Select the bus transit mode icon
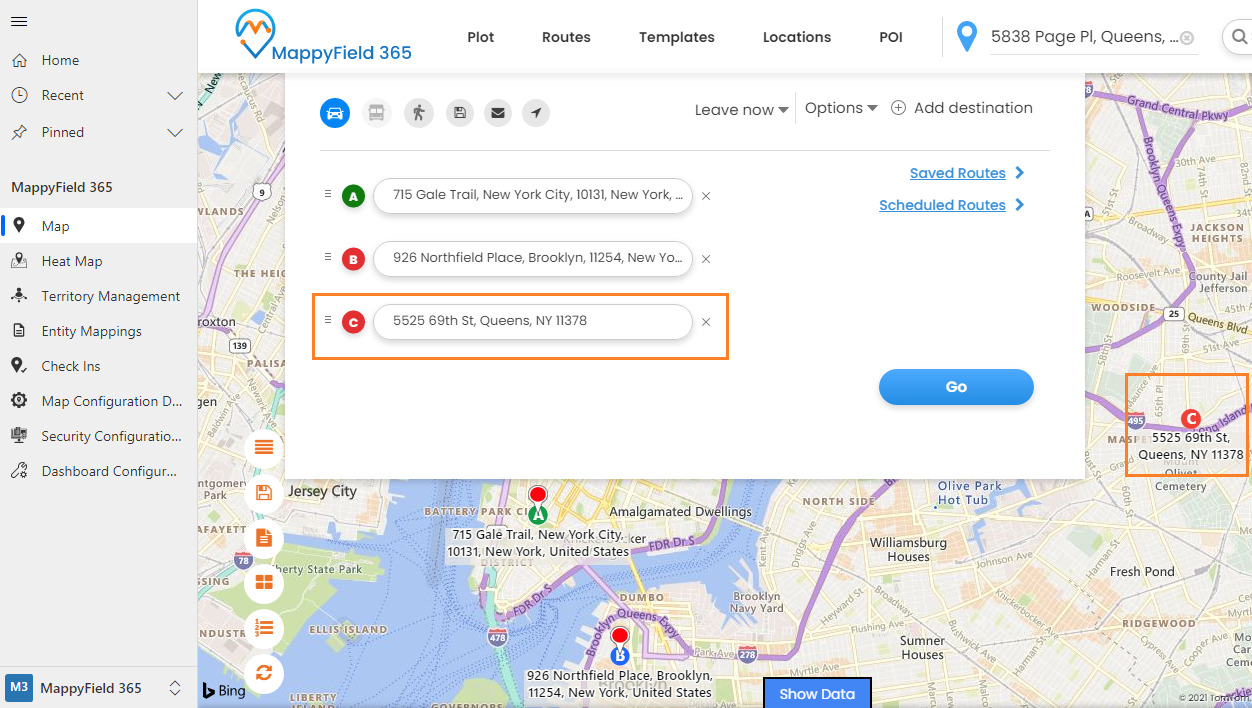 tap(376, 112)
